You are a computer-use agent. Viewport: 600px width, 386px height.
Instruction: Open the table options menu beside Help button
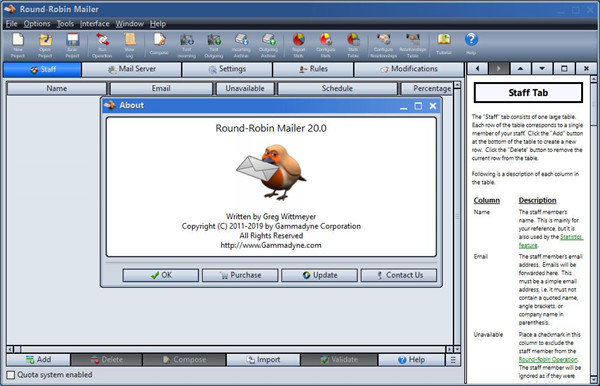click(x=453, y=360)
